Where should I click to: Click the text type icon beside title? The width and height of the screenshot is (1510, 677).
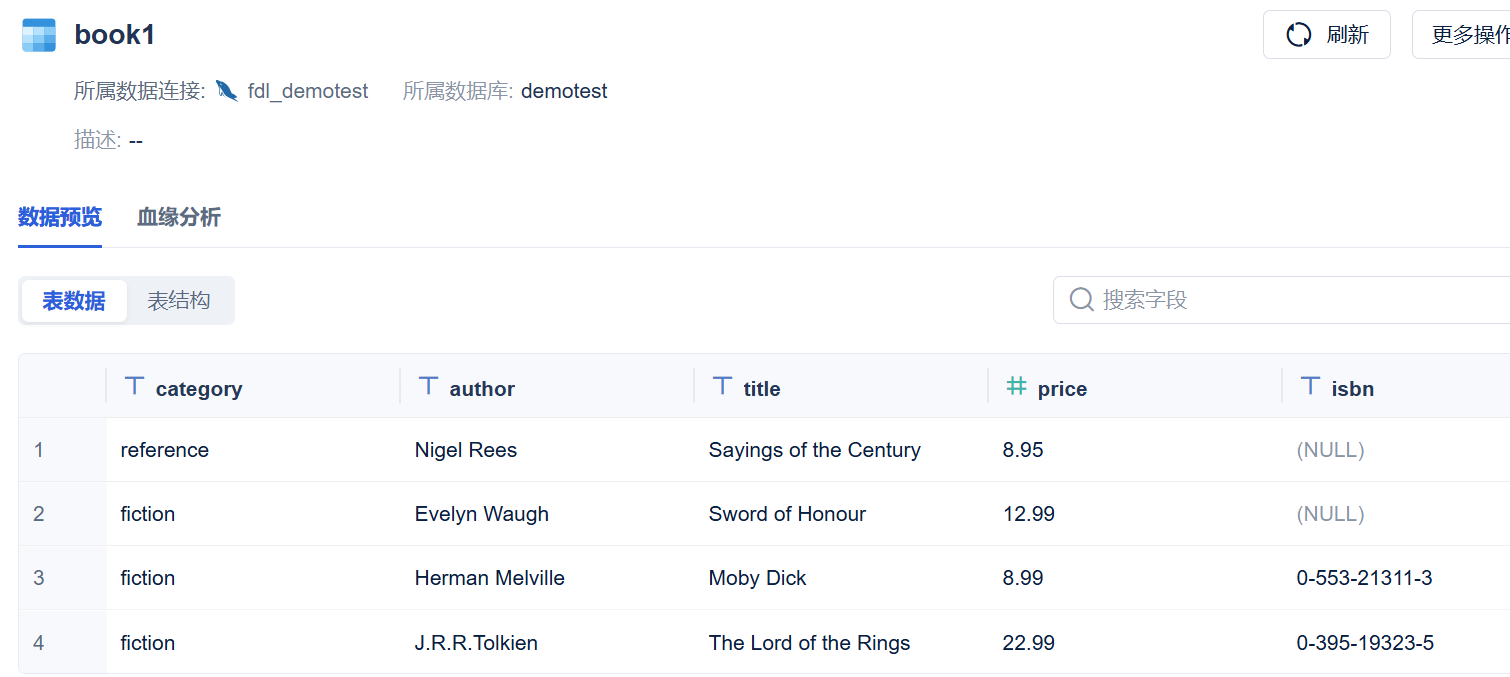coord(722,386)
